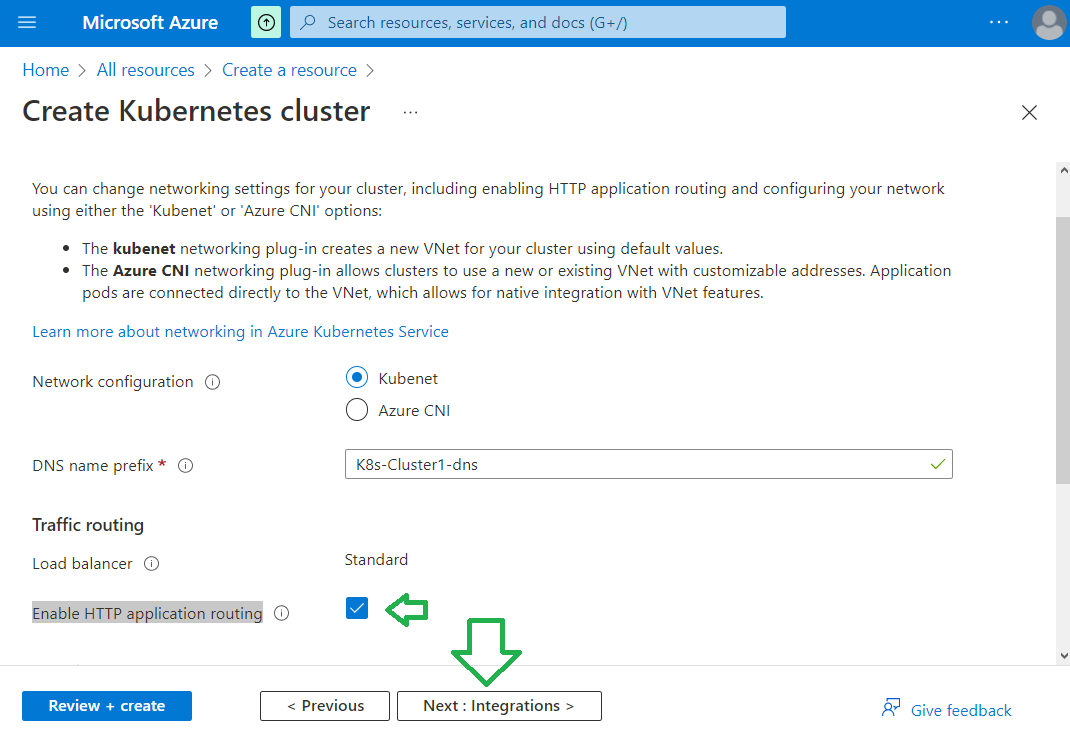Screen dimensions: 1070x746
Task: Focus the Search resources, services, and docs box
Action: (538, 23)
